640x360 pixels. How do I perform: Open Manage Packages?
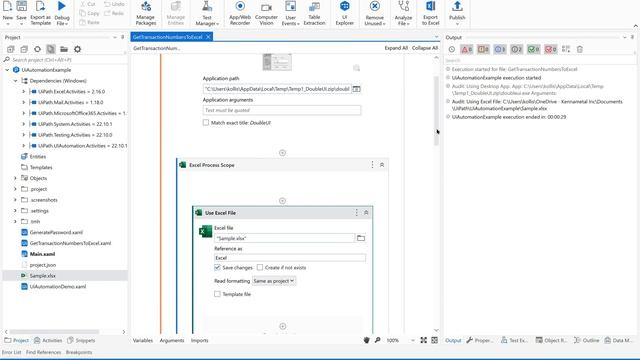pyautogui.click(x=146, y=7)
